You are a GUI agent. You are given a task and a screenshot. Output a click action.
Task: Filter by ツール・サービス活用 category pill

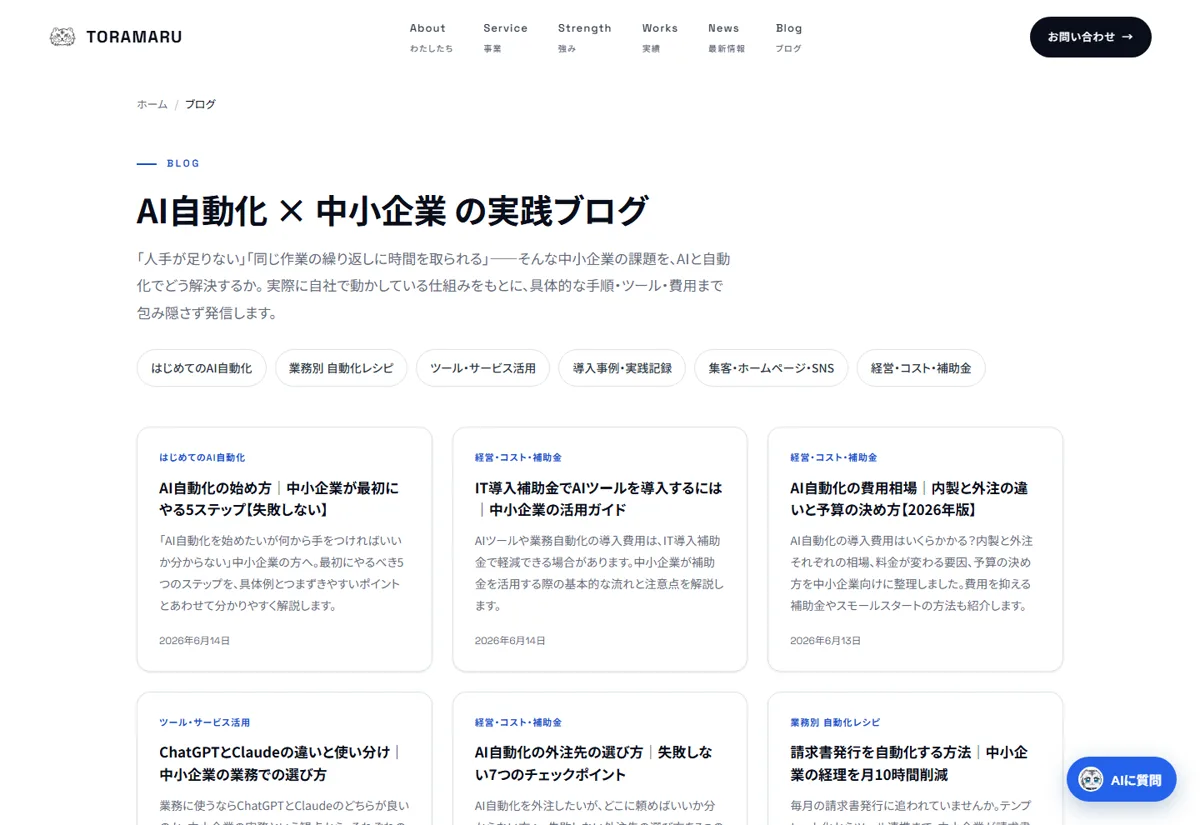(x=483, y=368)
